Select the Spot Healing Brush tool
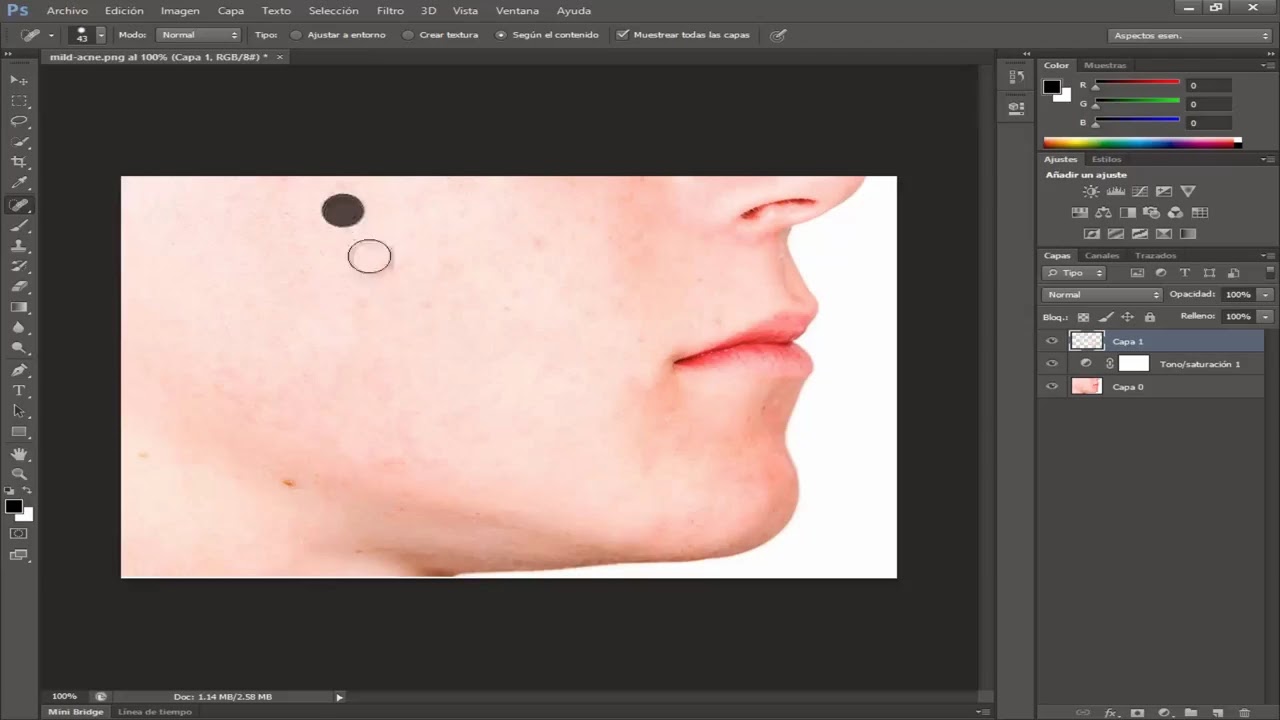 (x=19, y=205)
